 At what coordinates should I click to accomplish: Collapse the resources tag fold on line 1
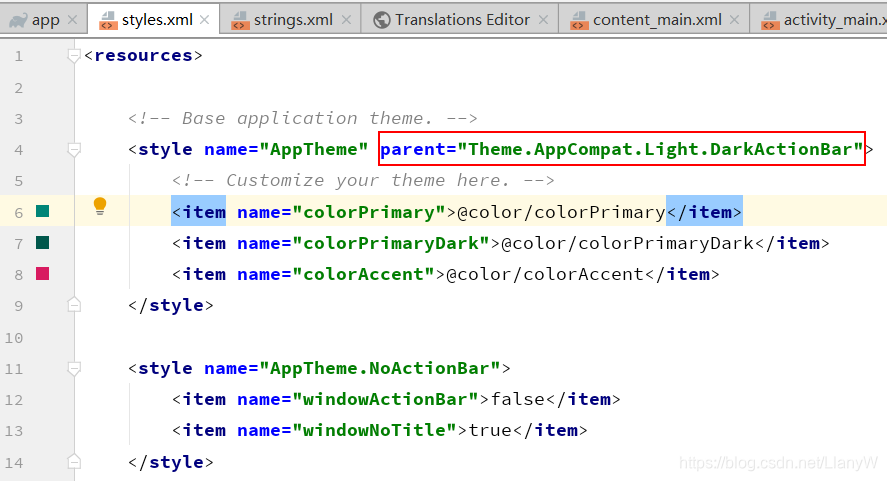click(x=74, y=55)
